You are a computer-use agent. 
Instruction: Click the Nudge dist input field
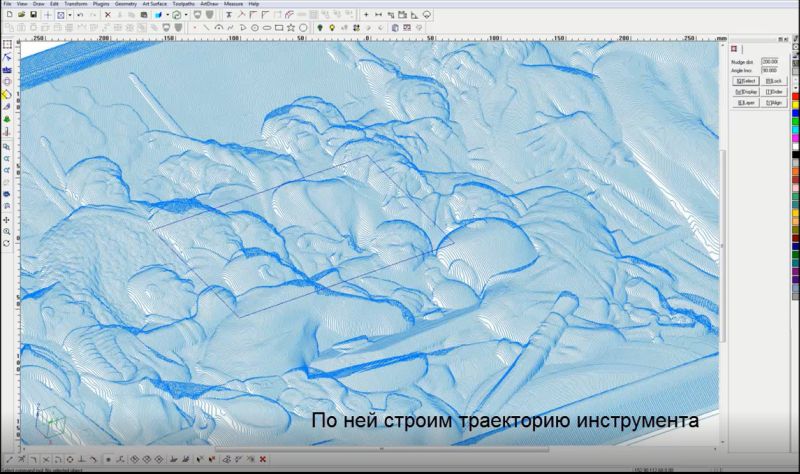(x=770, y=62)
